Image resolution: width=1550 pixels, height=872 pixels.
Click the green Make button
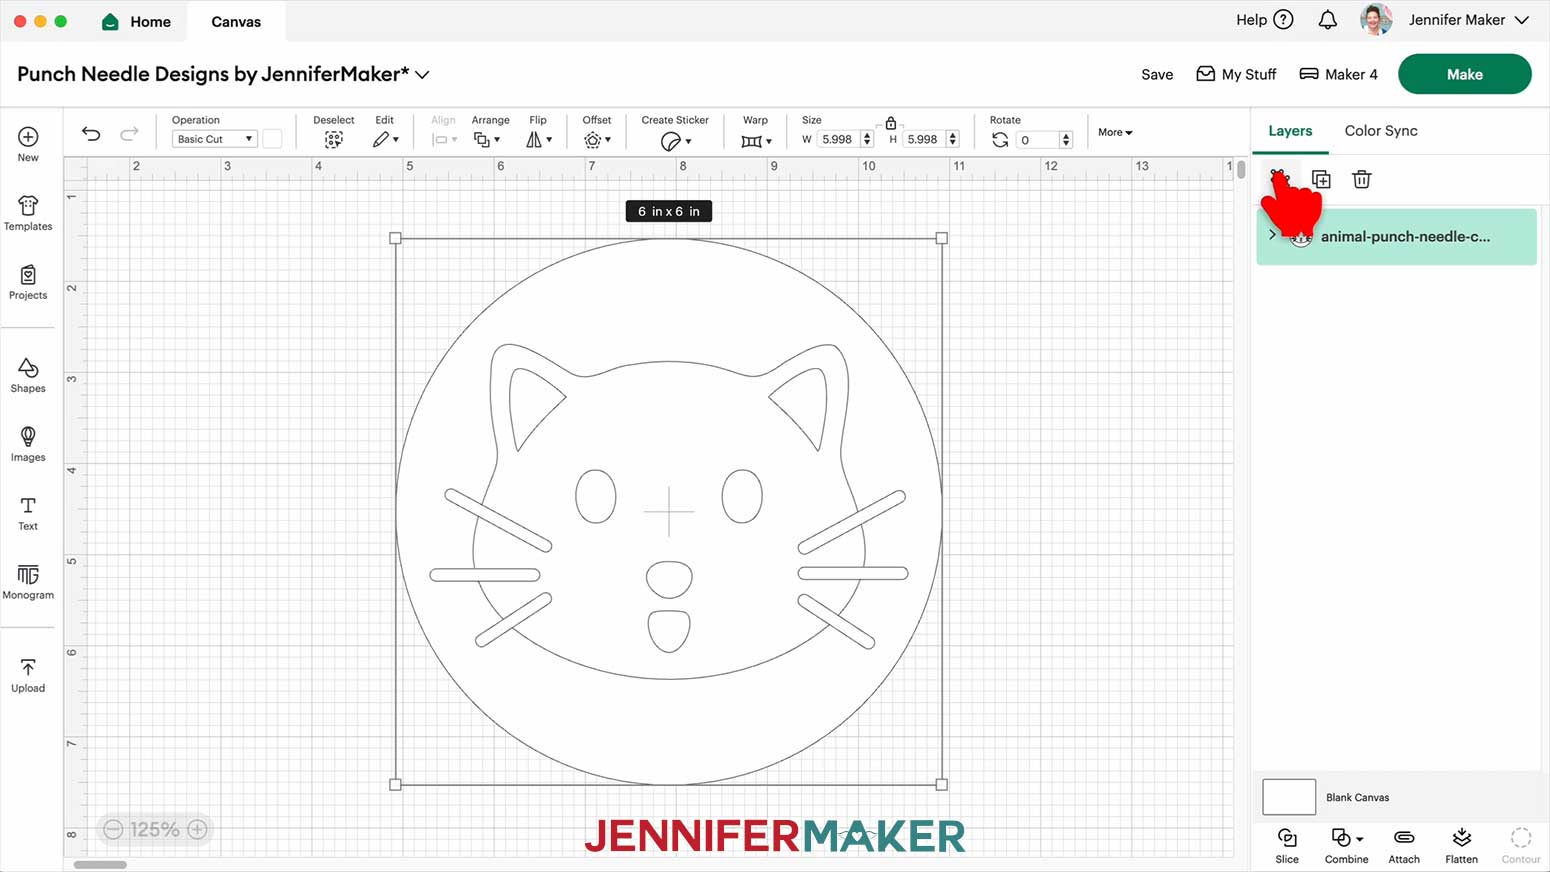click(1464, 74)
